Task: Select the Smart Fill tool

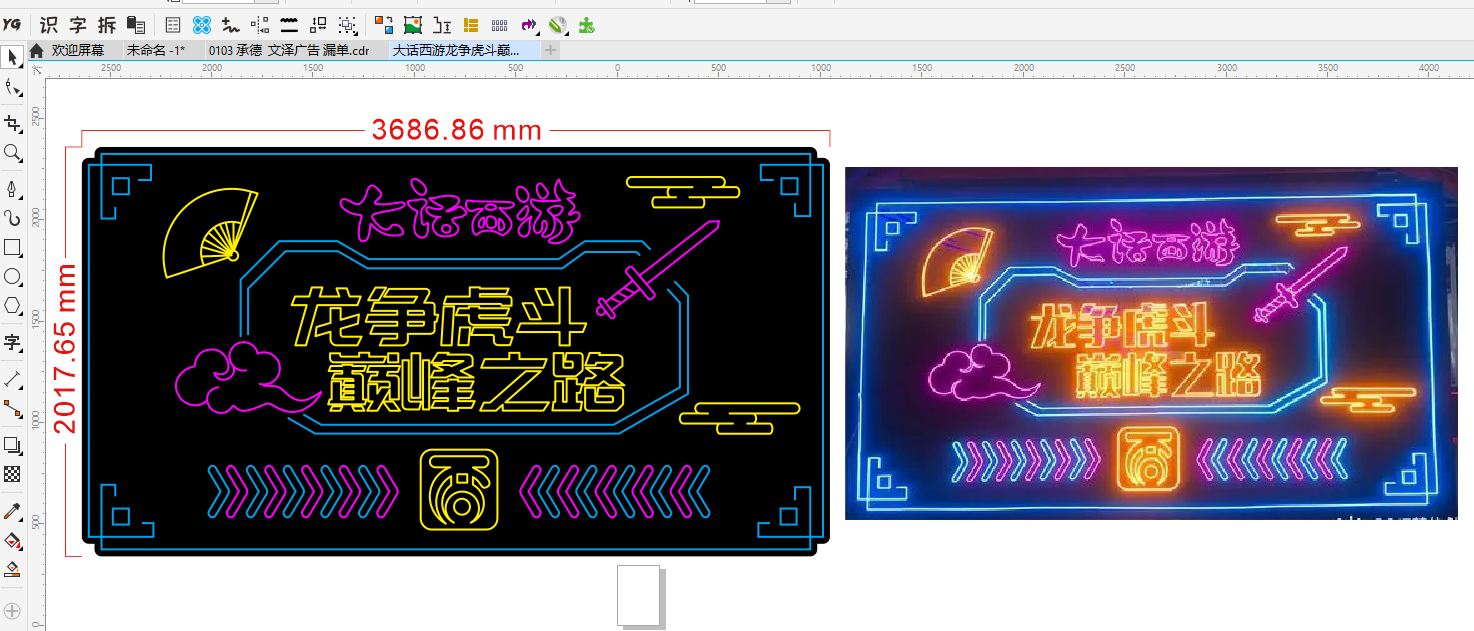Action: click(x=12, y=569)
